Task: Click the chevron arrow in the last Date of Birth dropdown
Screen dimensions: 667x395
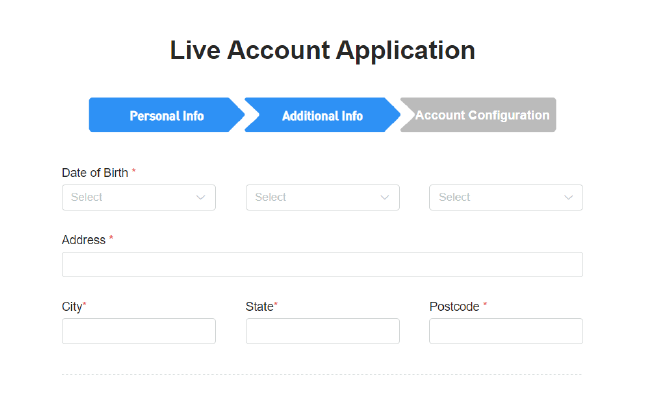Action: point(568,197)
